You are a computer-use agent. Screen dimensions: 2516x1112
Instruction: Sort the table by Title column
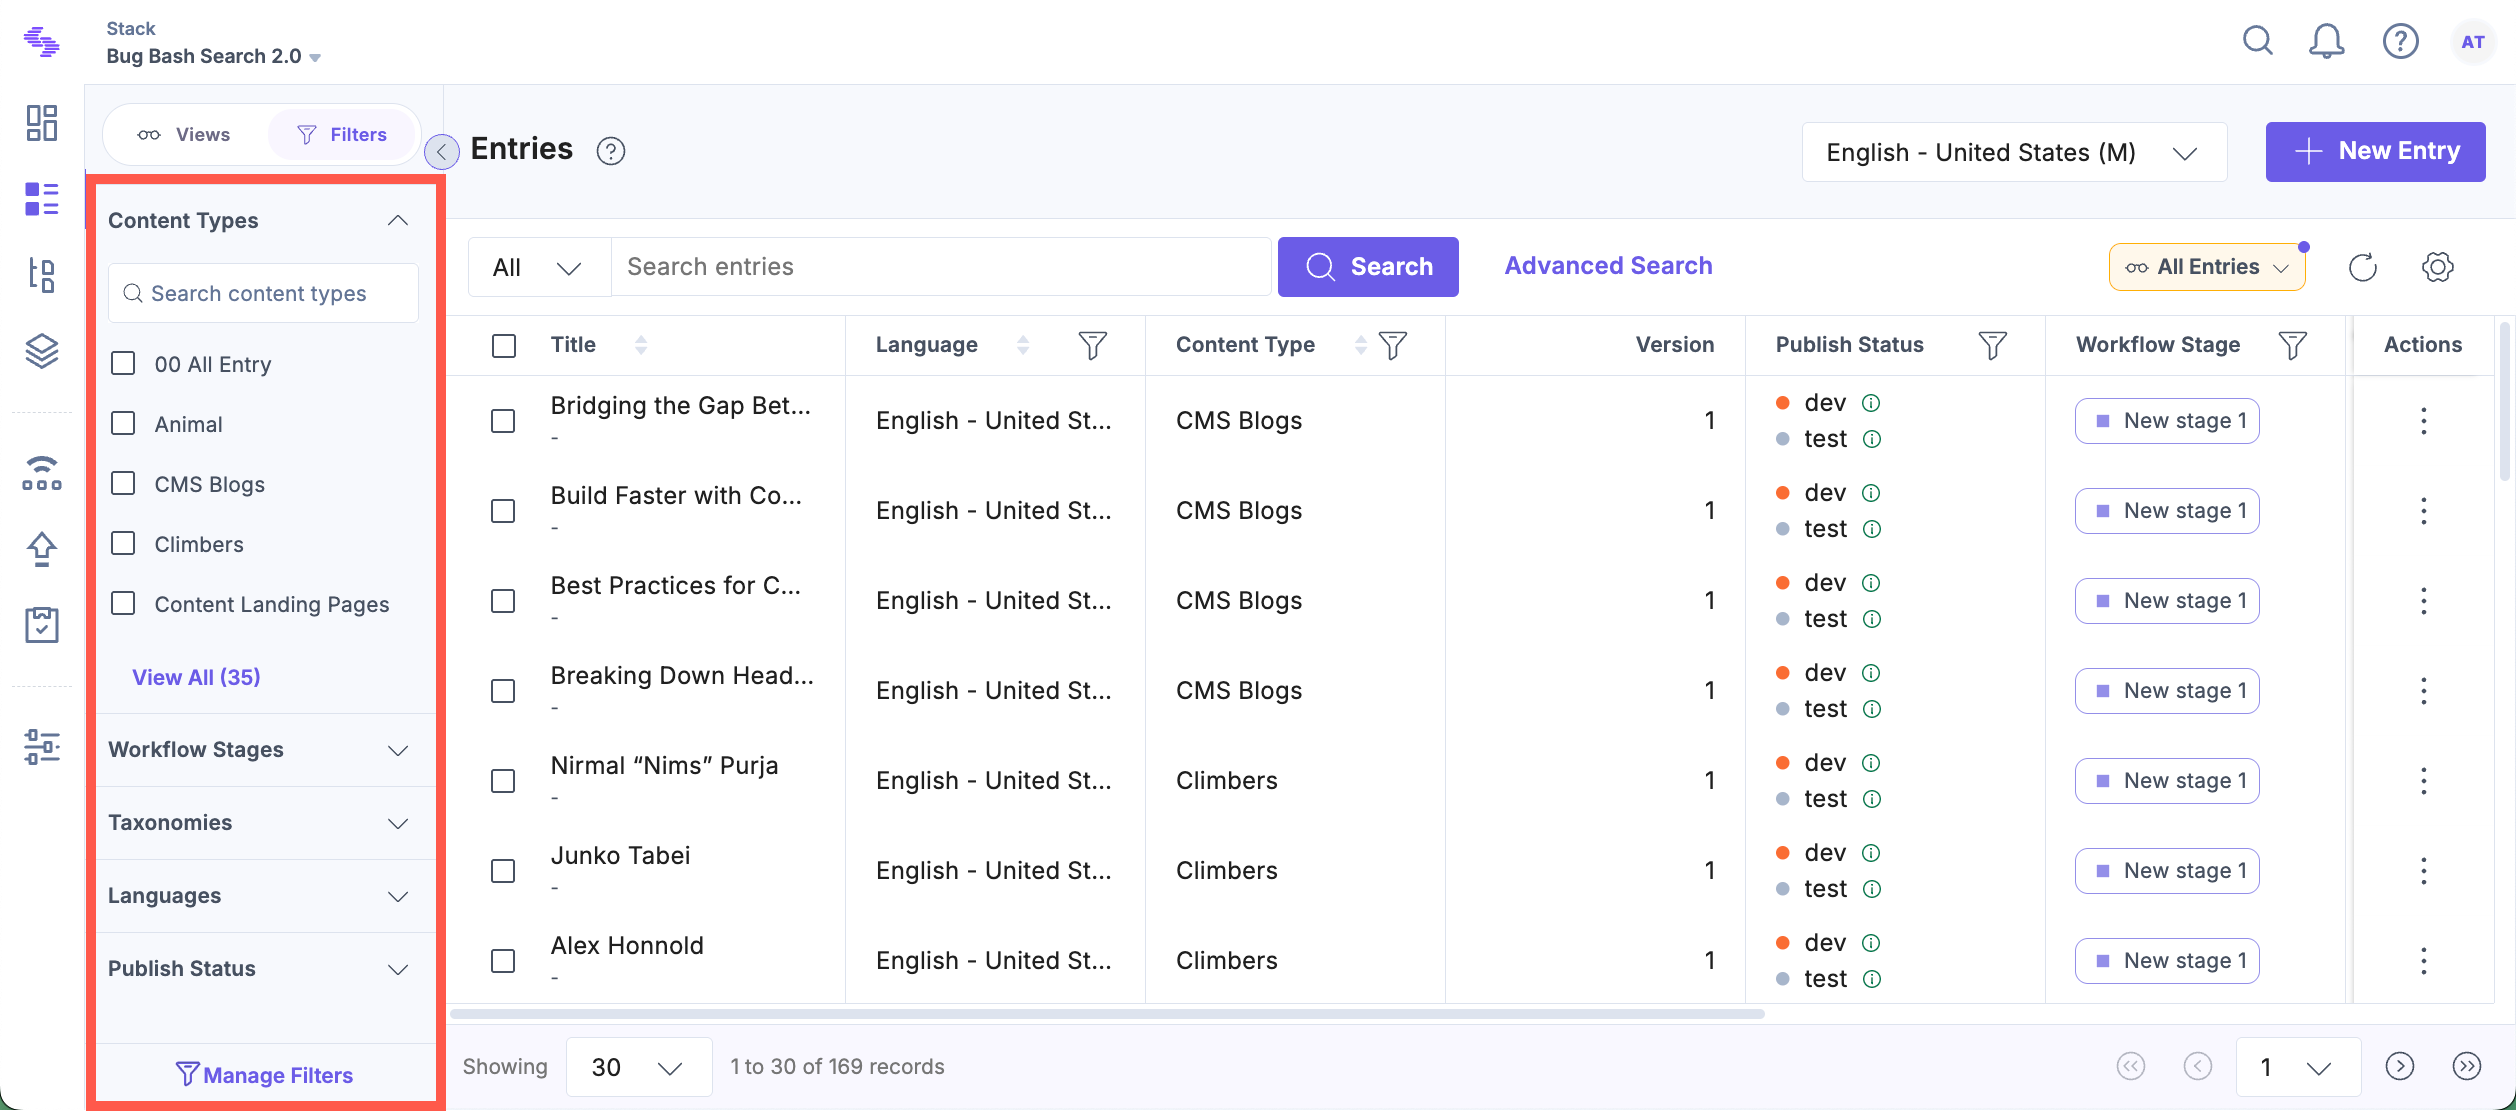641,345
